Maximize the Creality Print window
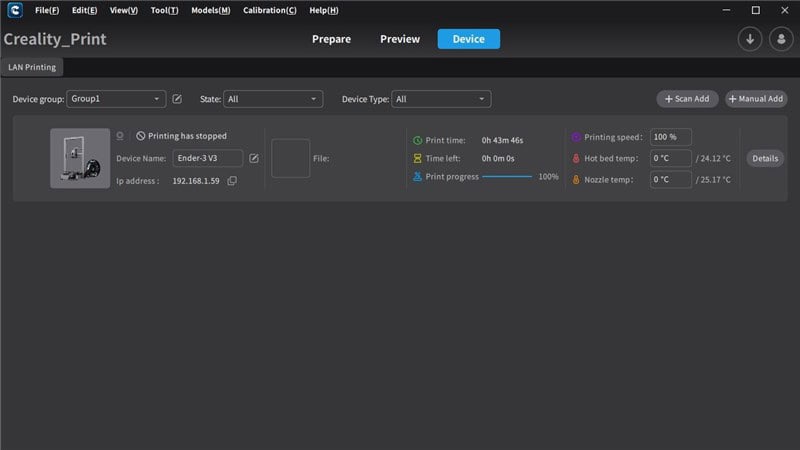 pos(756,10)
